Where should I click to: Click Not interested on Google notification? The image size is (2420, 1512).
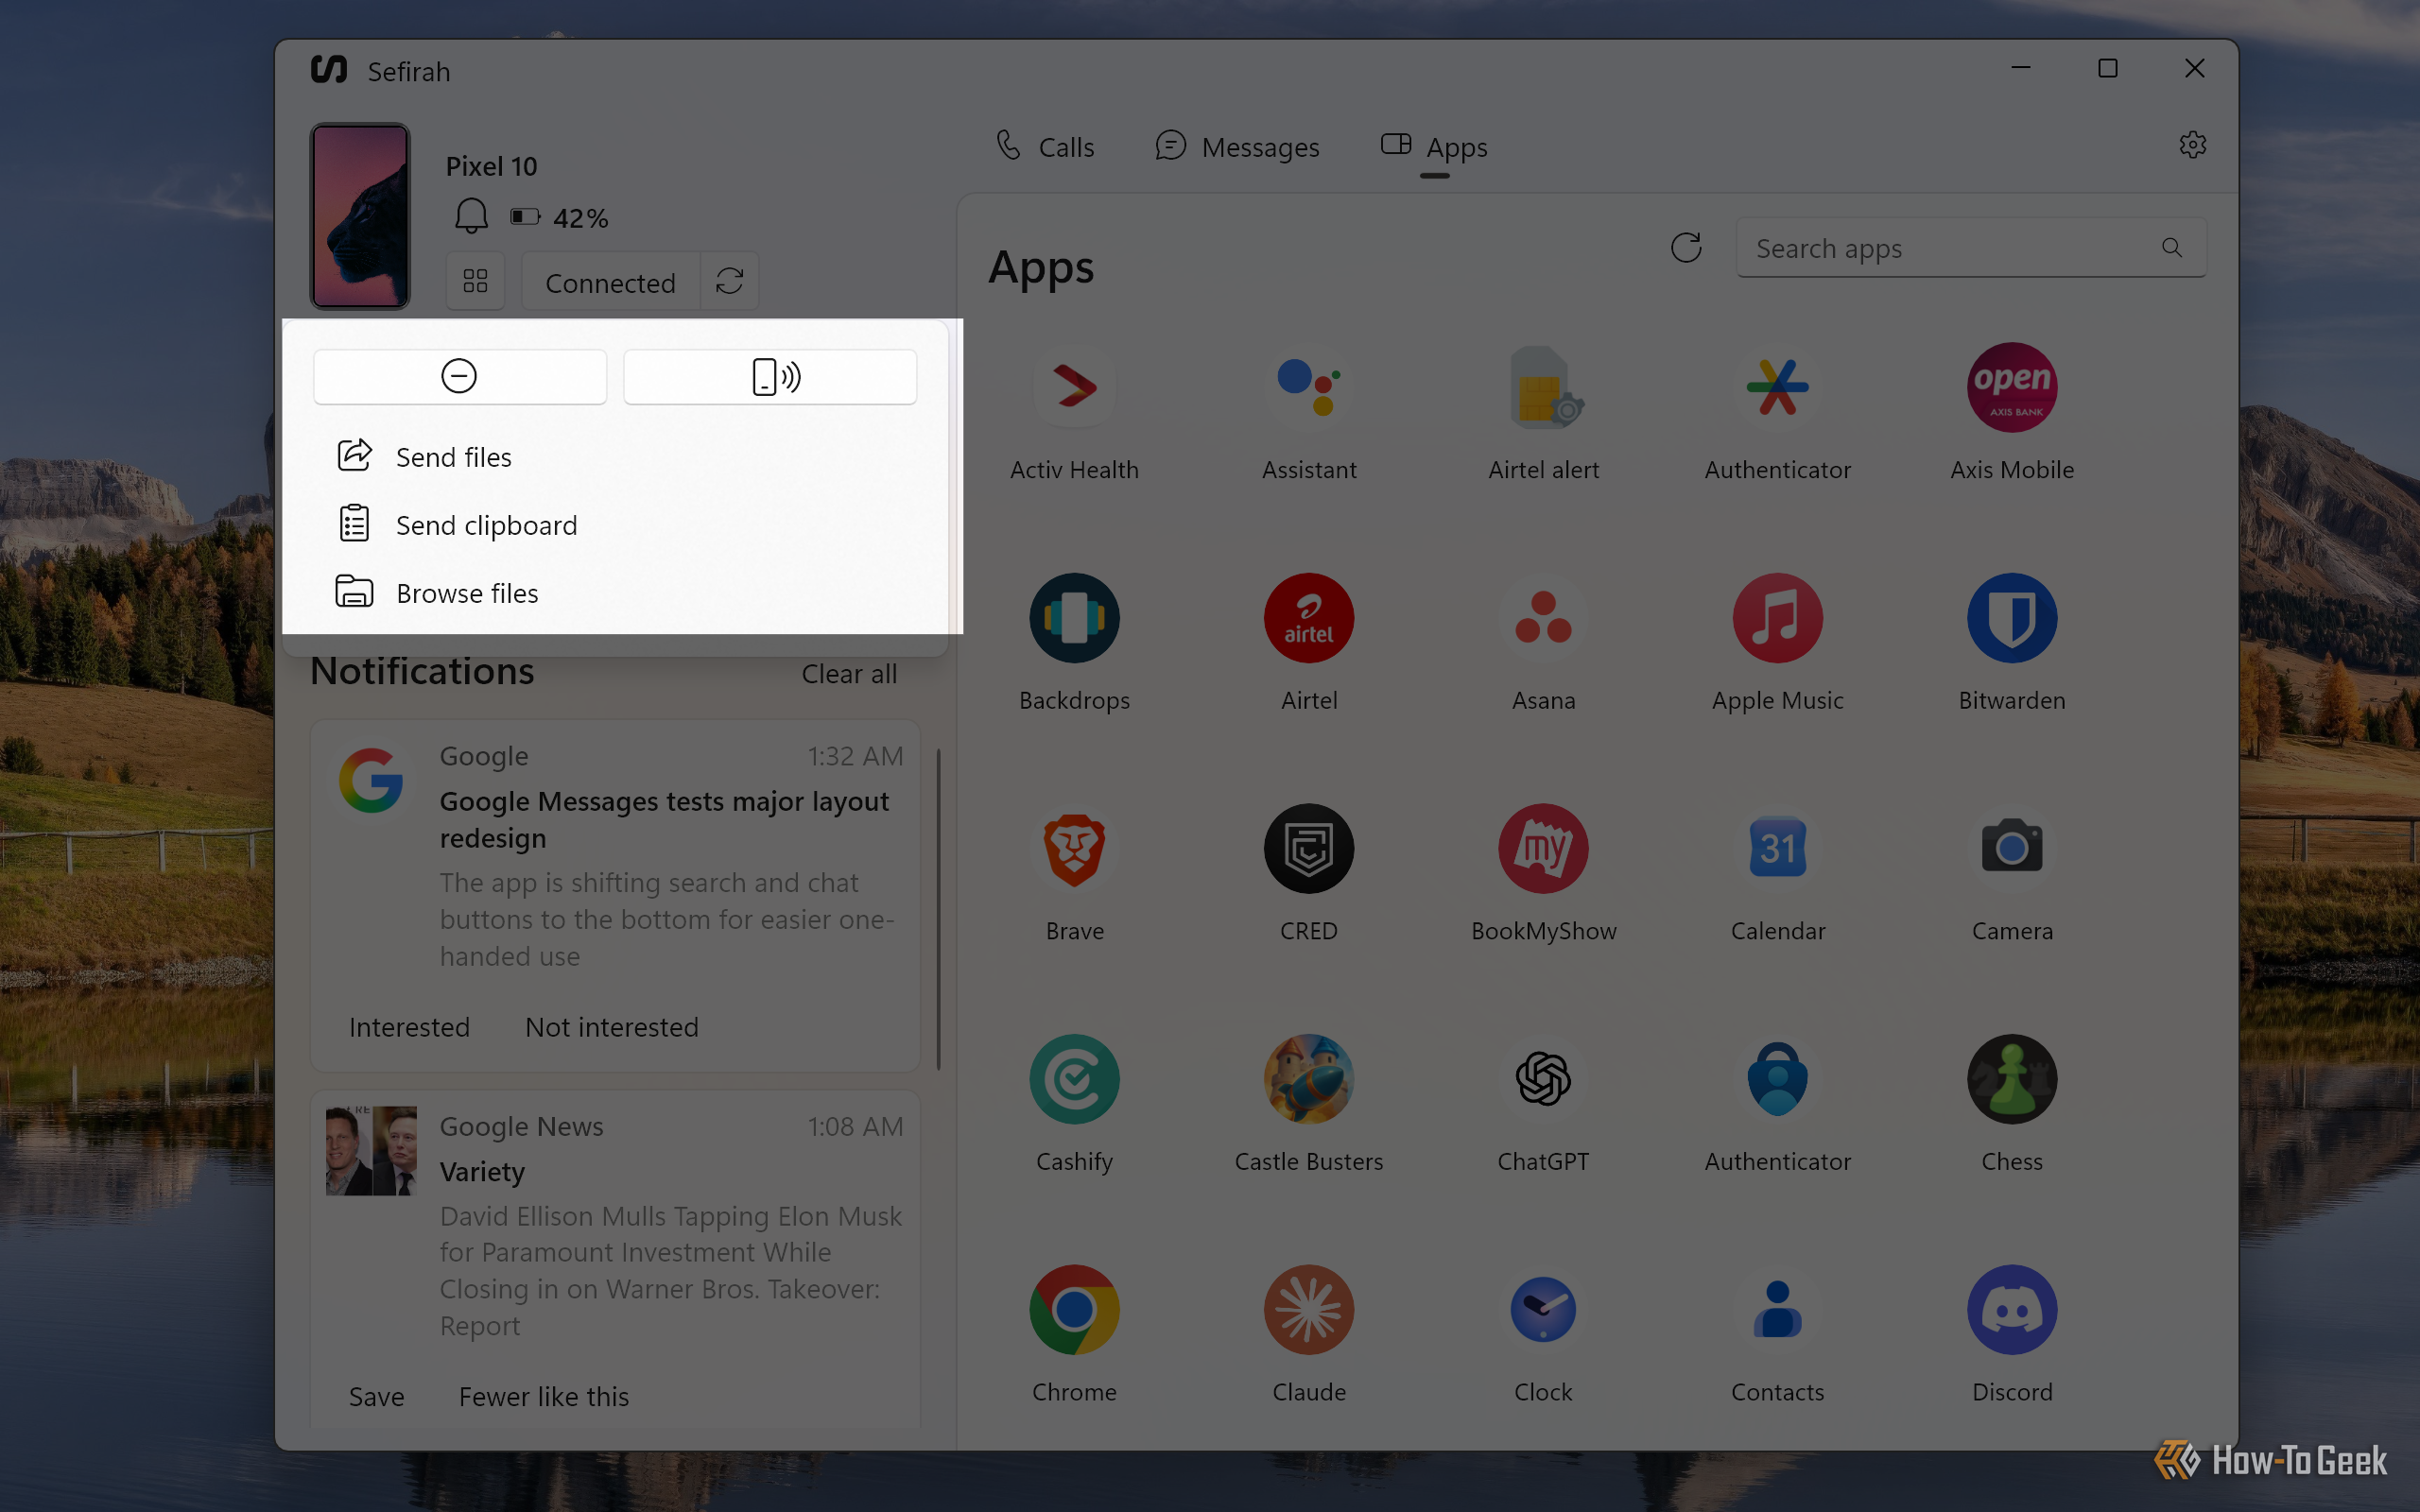click(611, 1027)
